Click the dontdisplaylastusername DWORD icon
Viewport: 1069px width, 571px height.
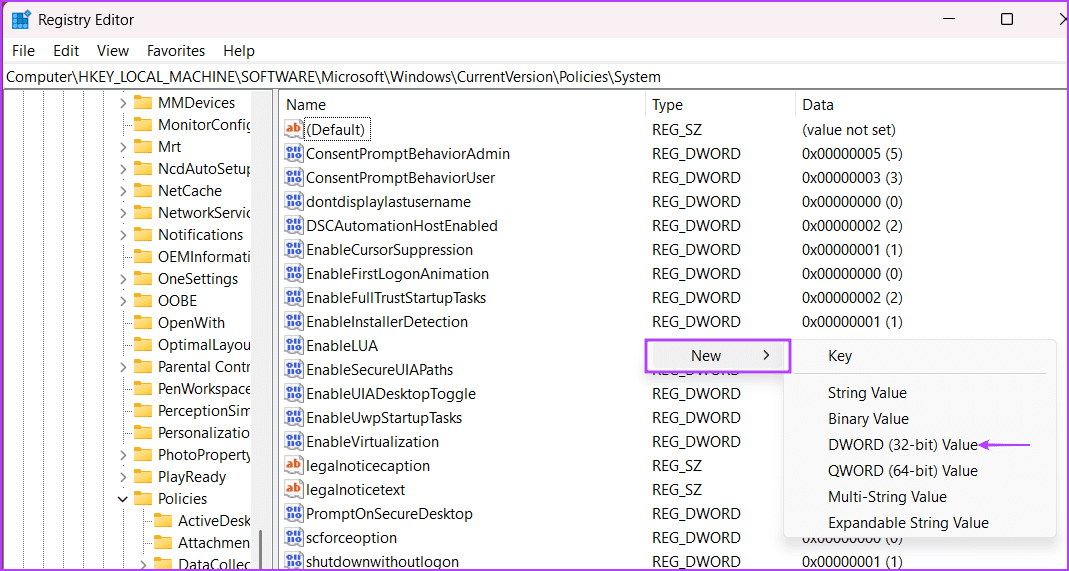pyautogui.click(x=293, y=202)
